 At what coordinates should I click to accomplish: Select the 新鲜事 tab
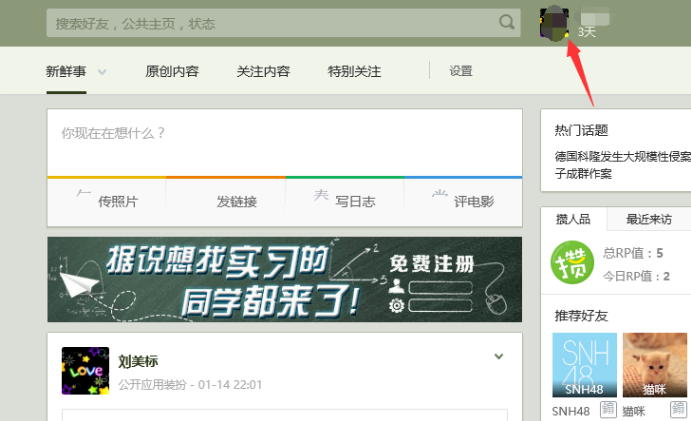(66, 71)
